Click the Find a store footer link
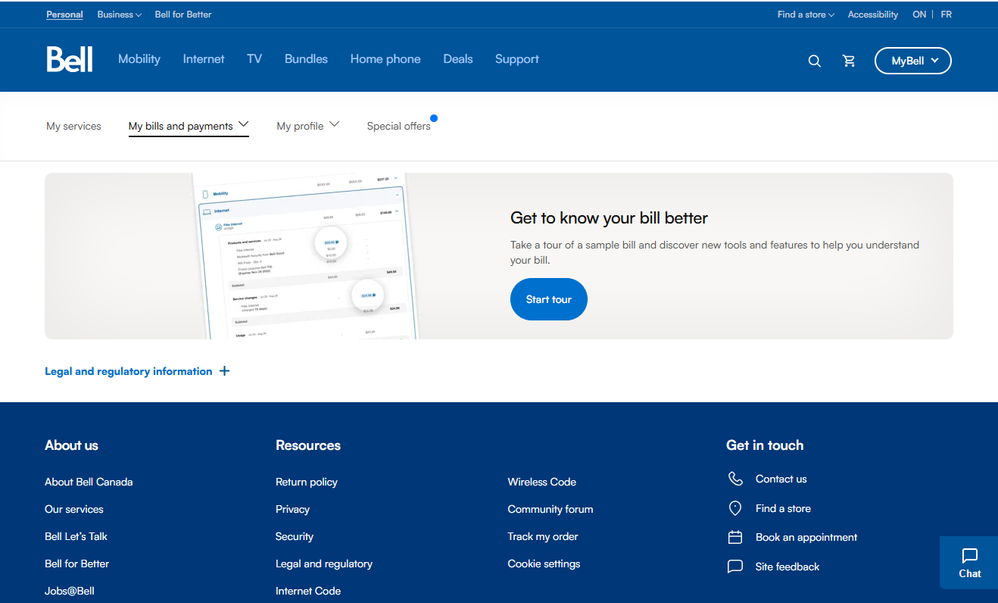998x603 pixels. (783, 508)
